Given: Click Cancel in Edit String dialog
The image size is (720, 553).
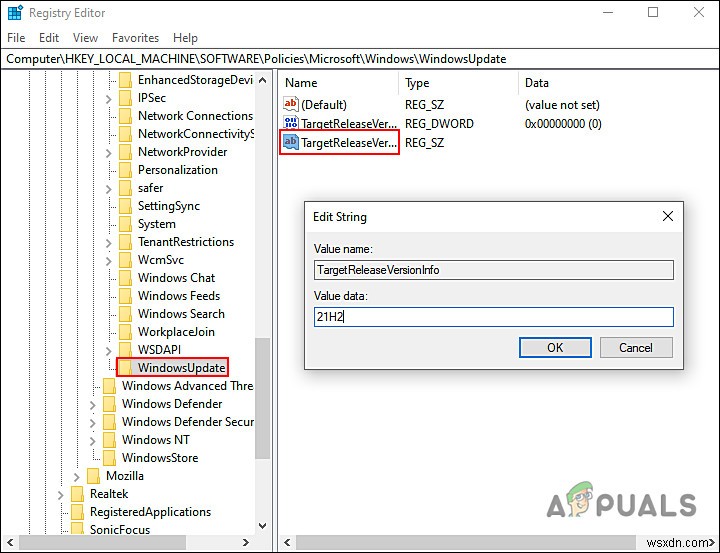Looking at the screenshot, I should tap(636, 348).
